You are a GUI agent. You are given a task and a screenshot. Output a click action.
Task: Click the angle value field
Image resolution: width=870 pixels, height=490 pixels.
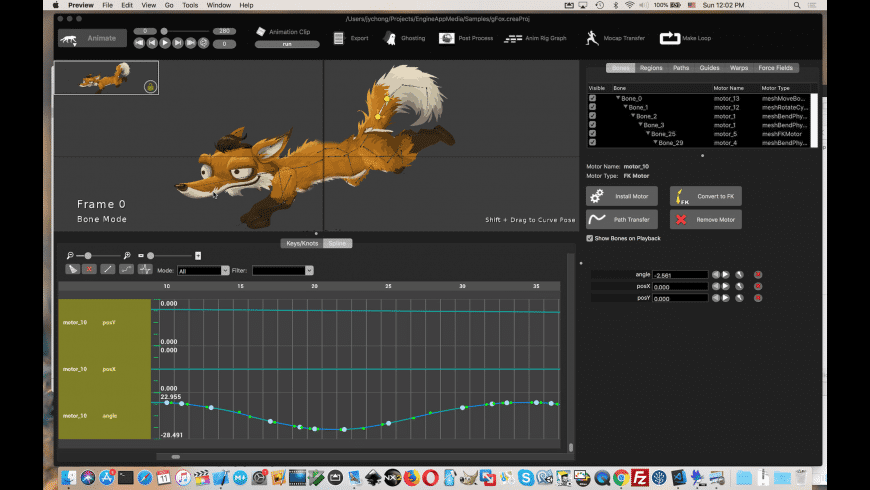[680, 275]
